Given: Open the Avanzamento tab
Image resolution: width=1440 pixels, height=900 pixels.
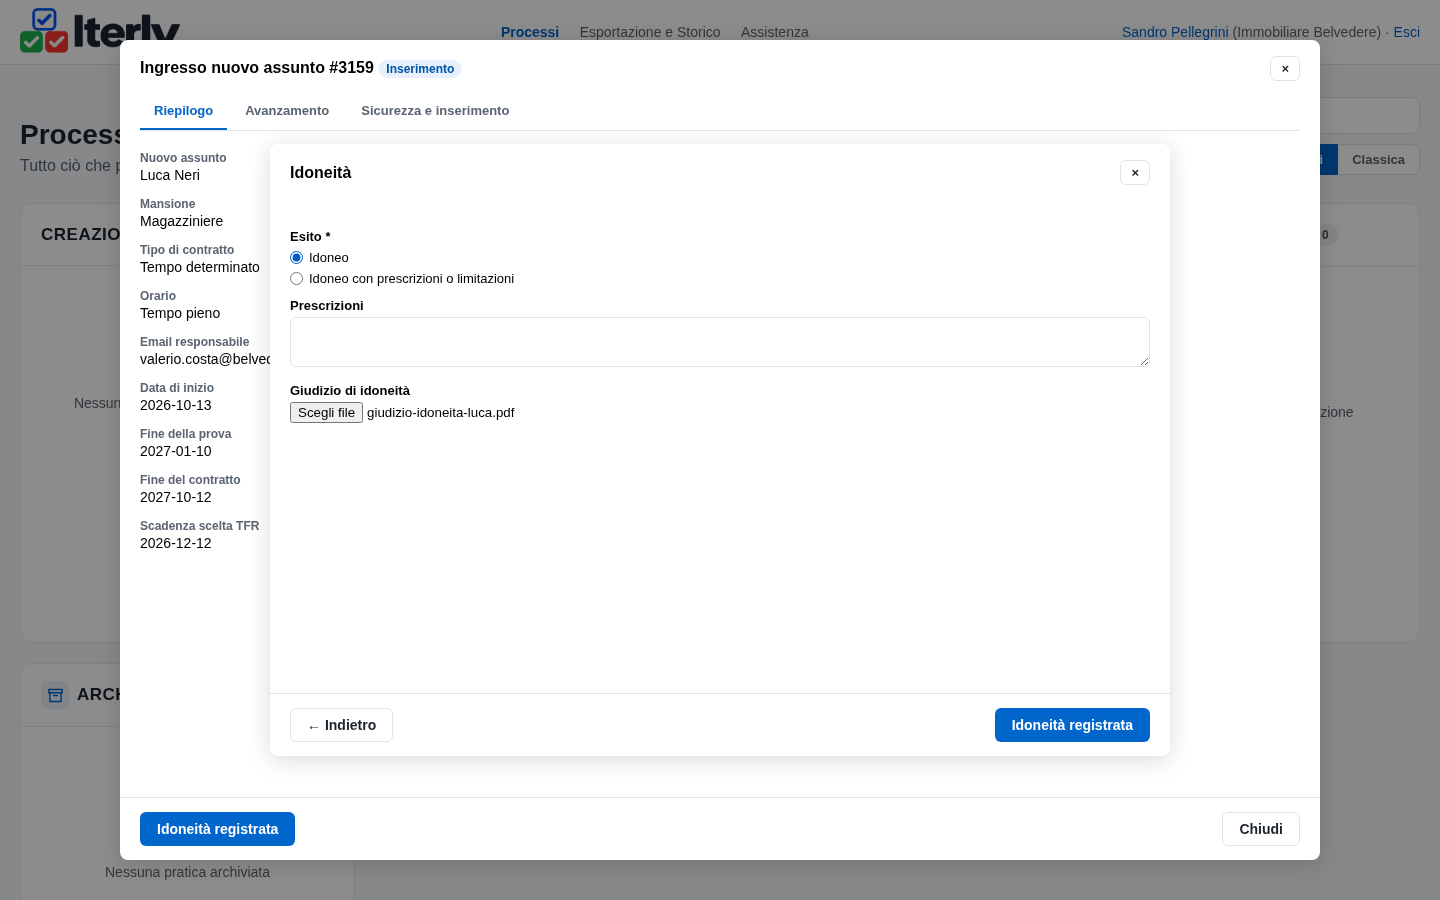Looking at the screenshot, I should pyautogui.click(x=287, y=111).
